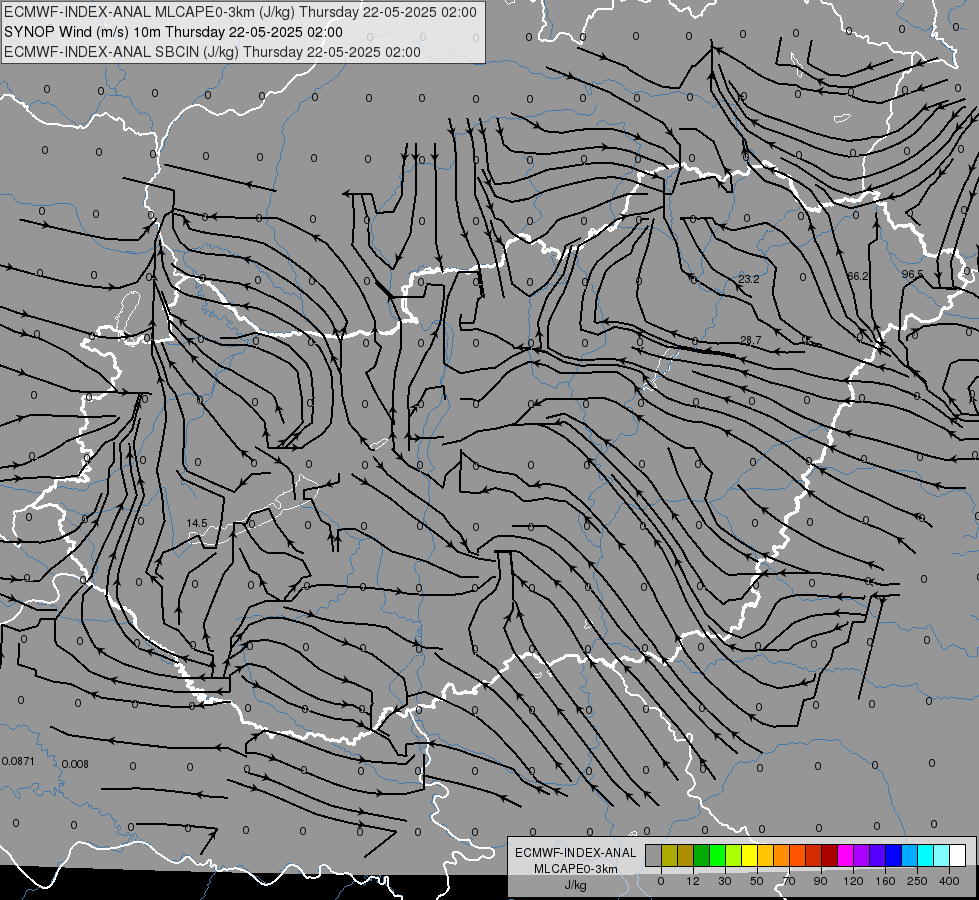Click the MLCAPE0-3km title line

[x=240, y=12]
